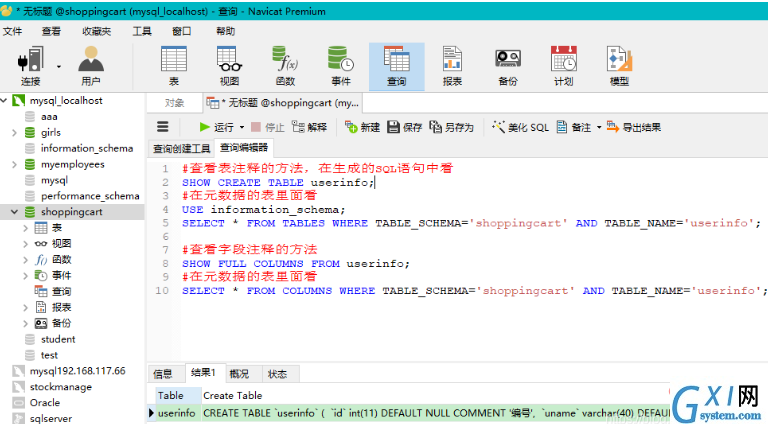The height and width of the screenshot is (424, 768).
Task: Open the 收藏夹 (Favorites) menu
Action: click(96, 31)
